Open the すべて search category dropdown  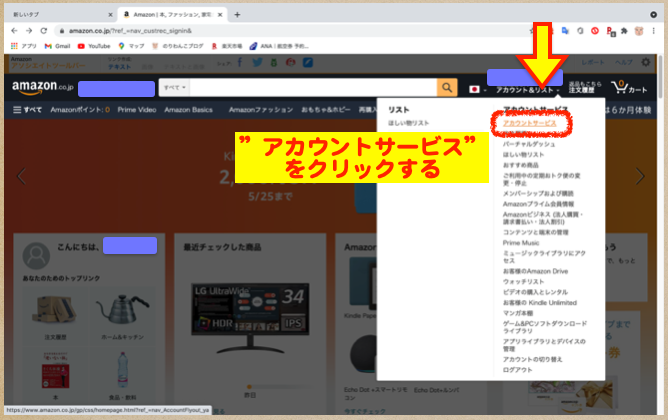coord(175,87)
